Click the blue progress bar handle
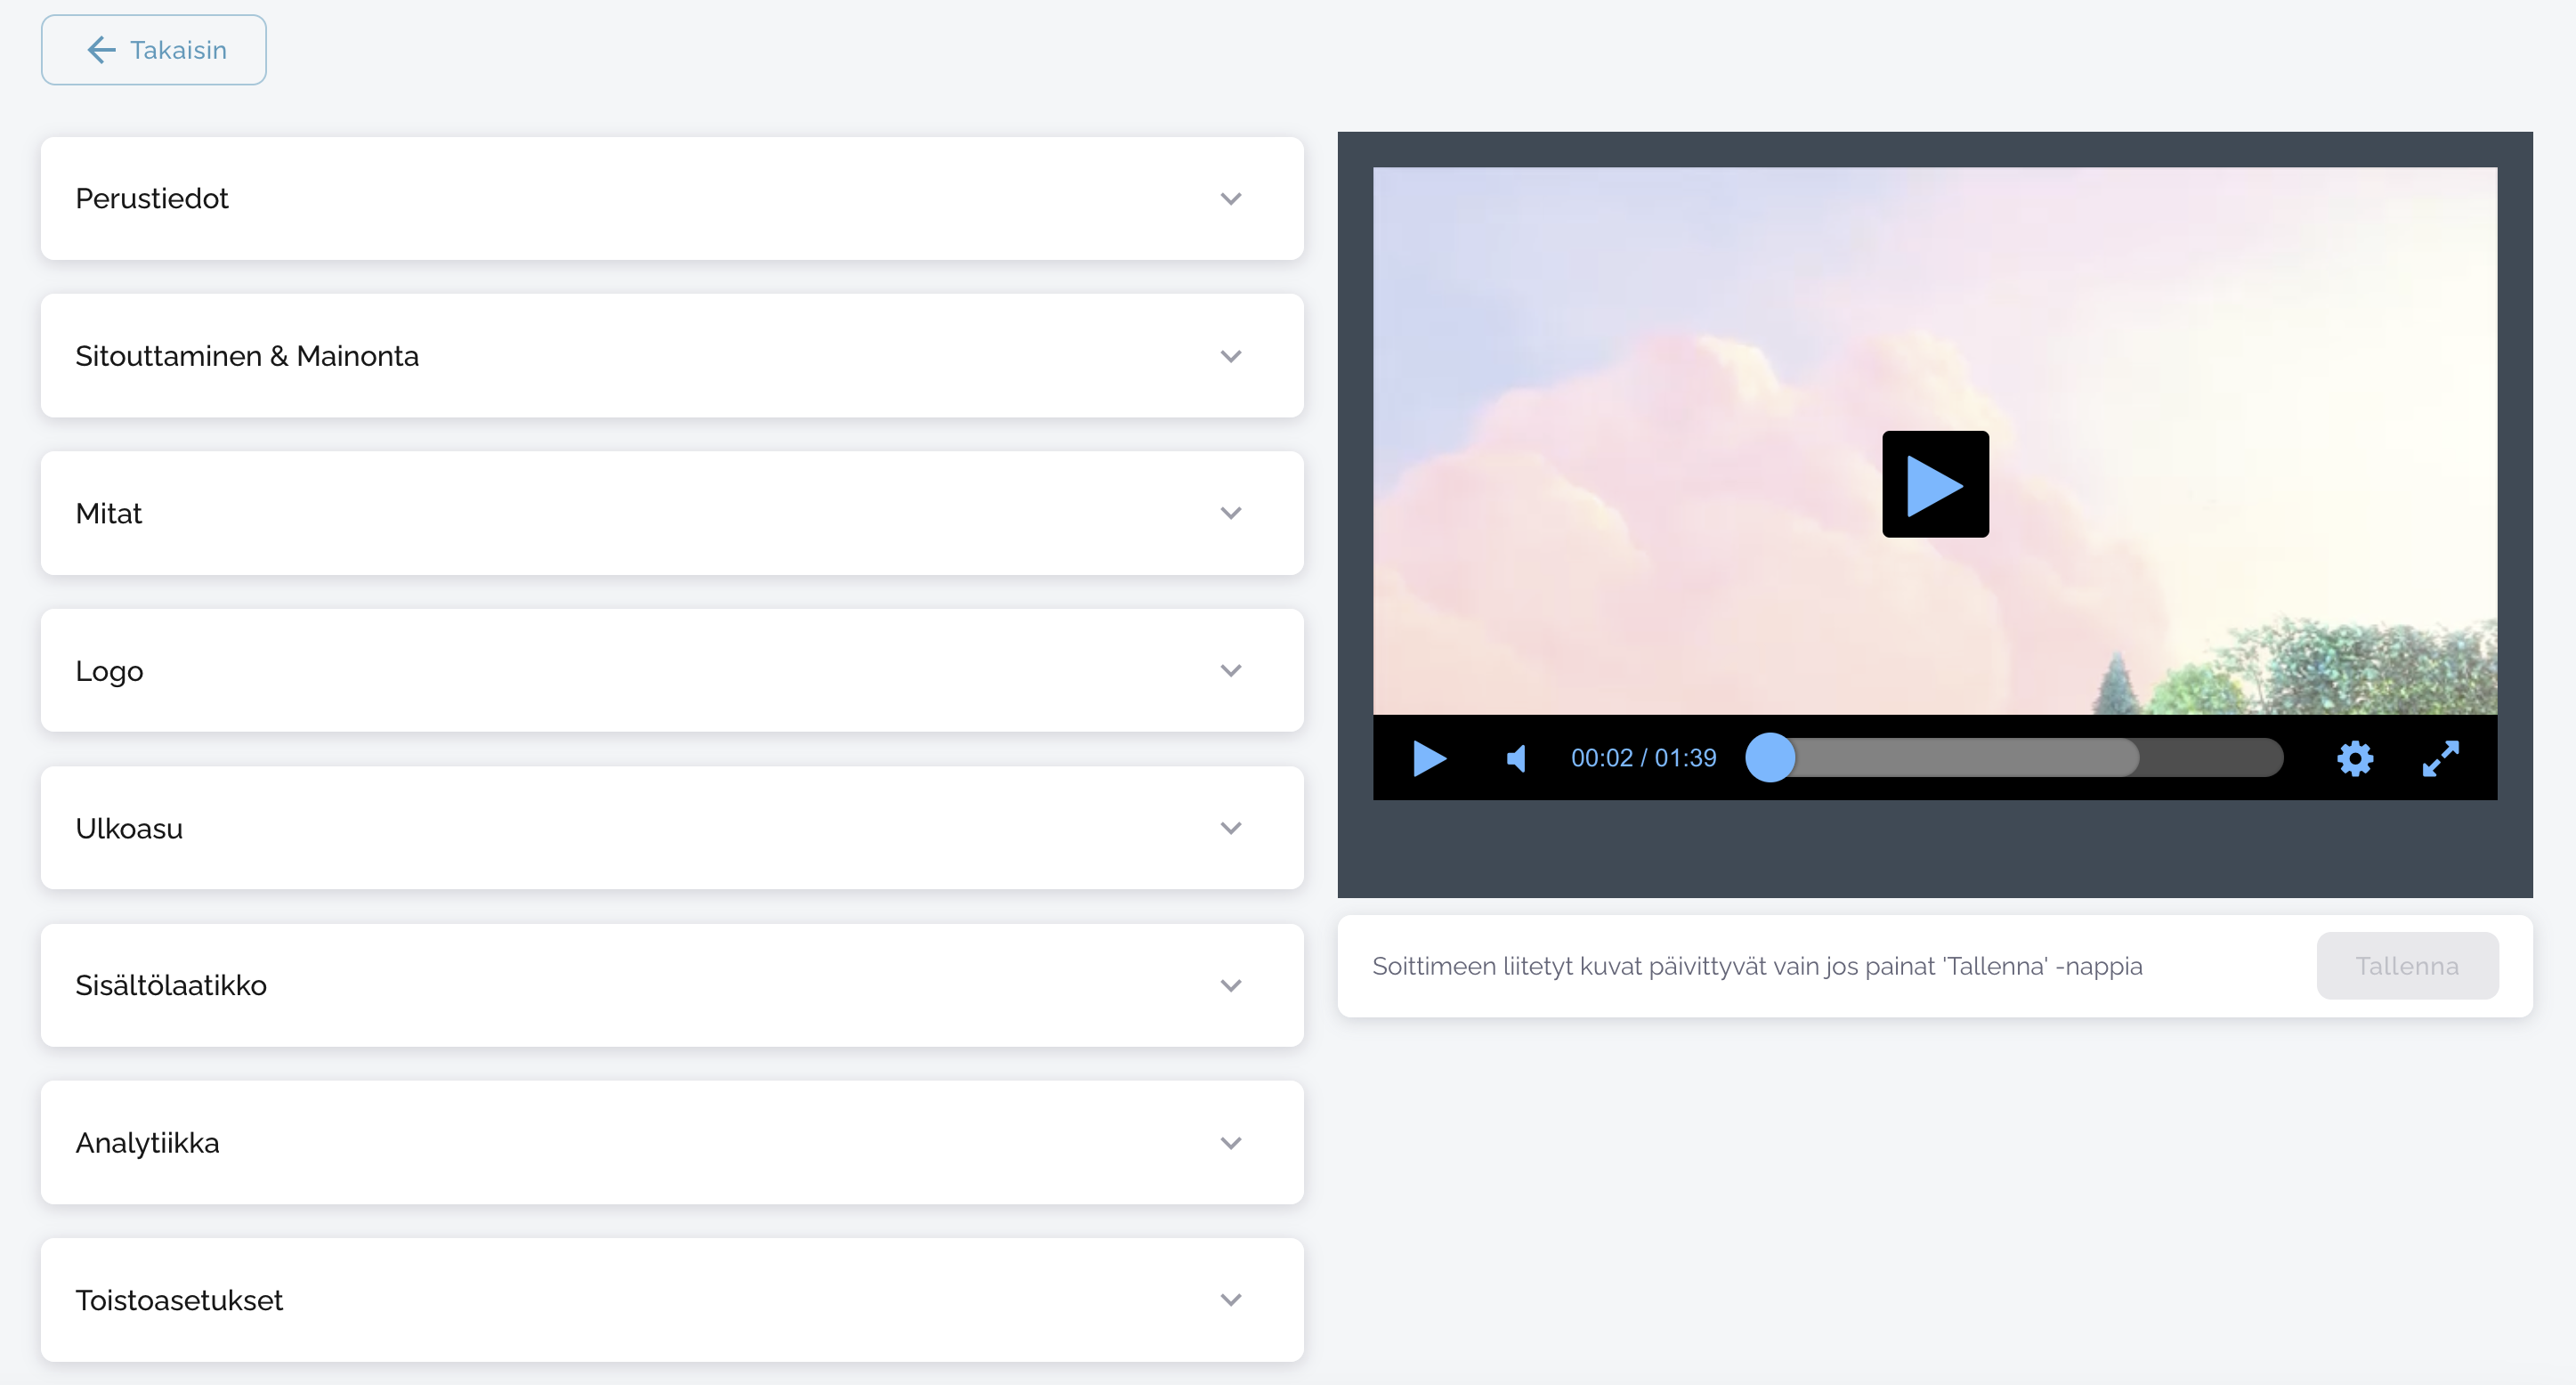 (x=1770, y=758)
